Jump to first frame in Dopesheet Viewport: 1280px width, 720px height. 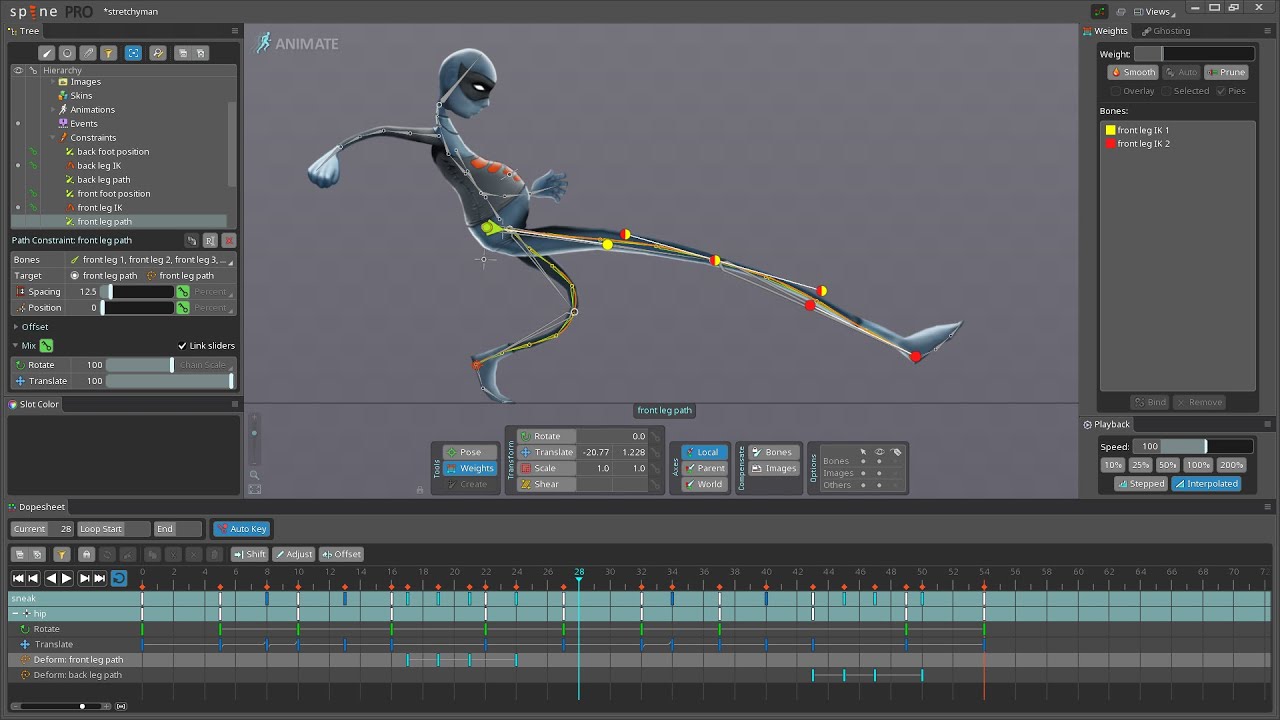tap(18, 578)
